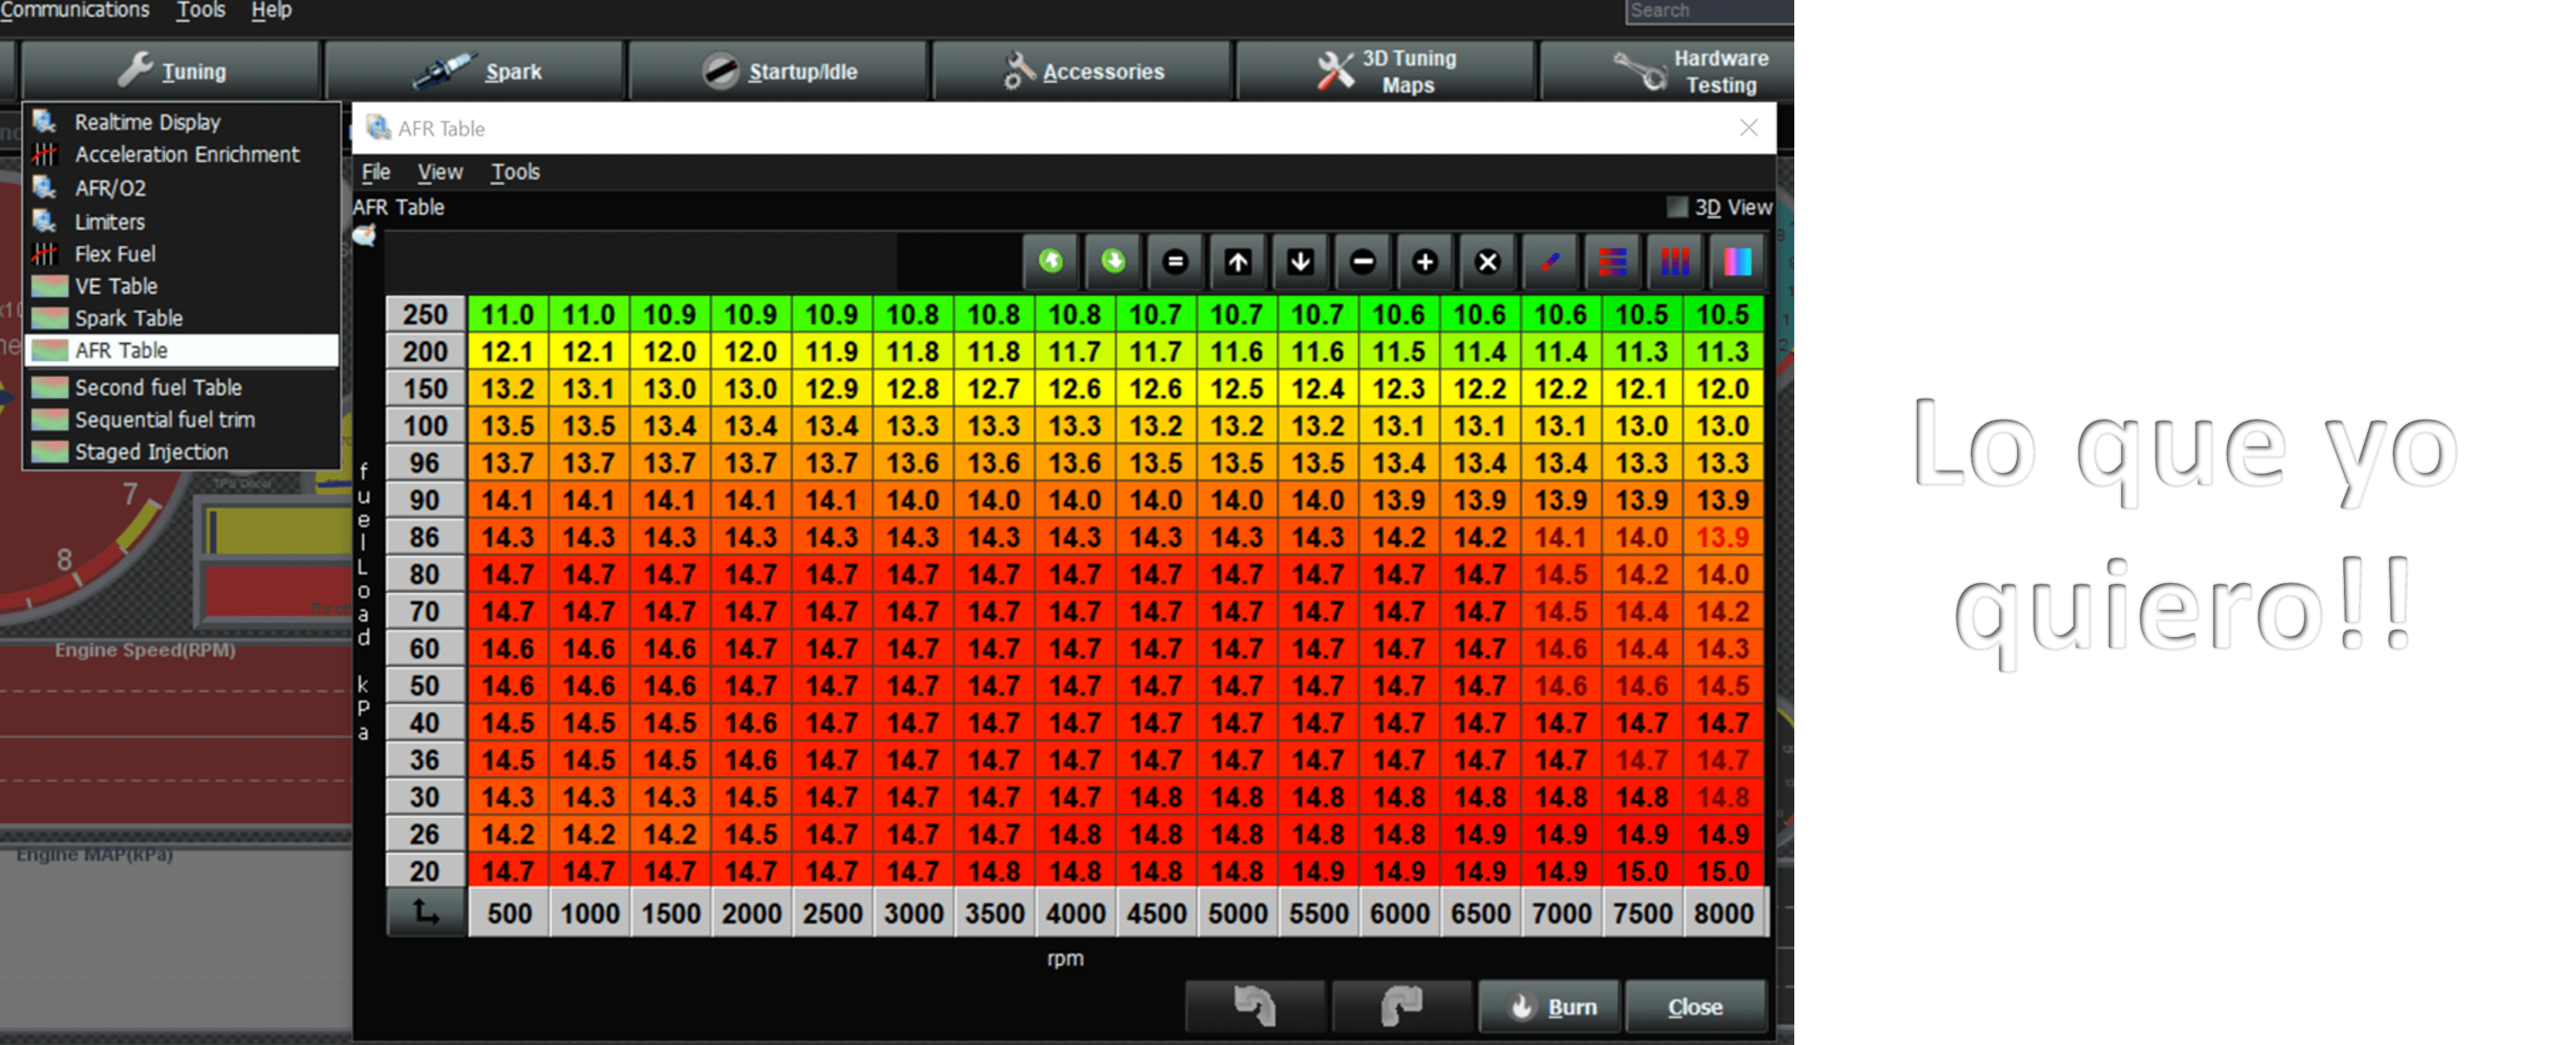Screen dimensions: 2576x1045
Task: Click the Limiters item icon
Action: tap(44, 221)
